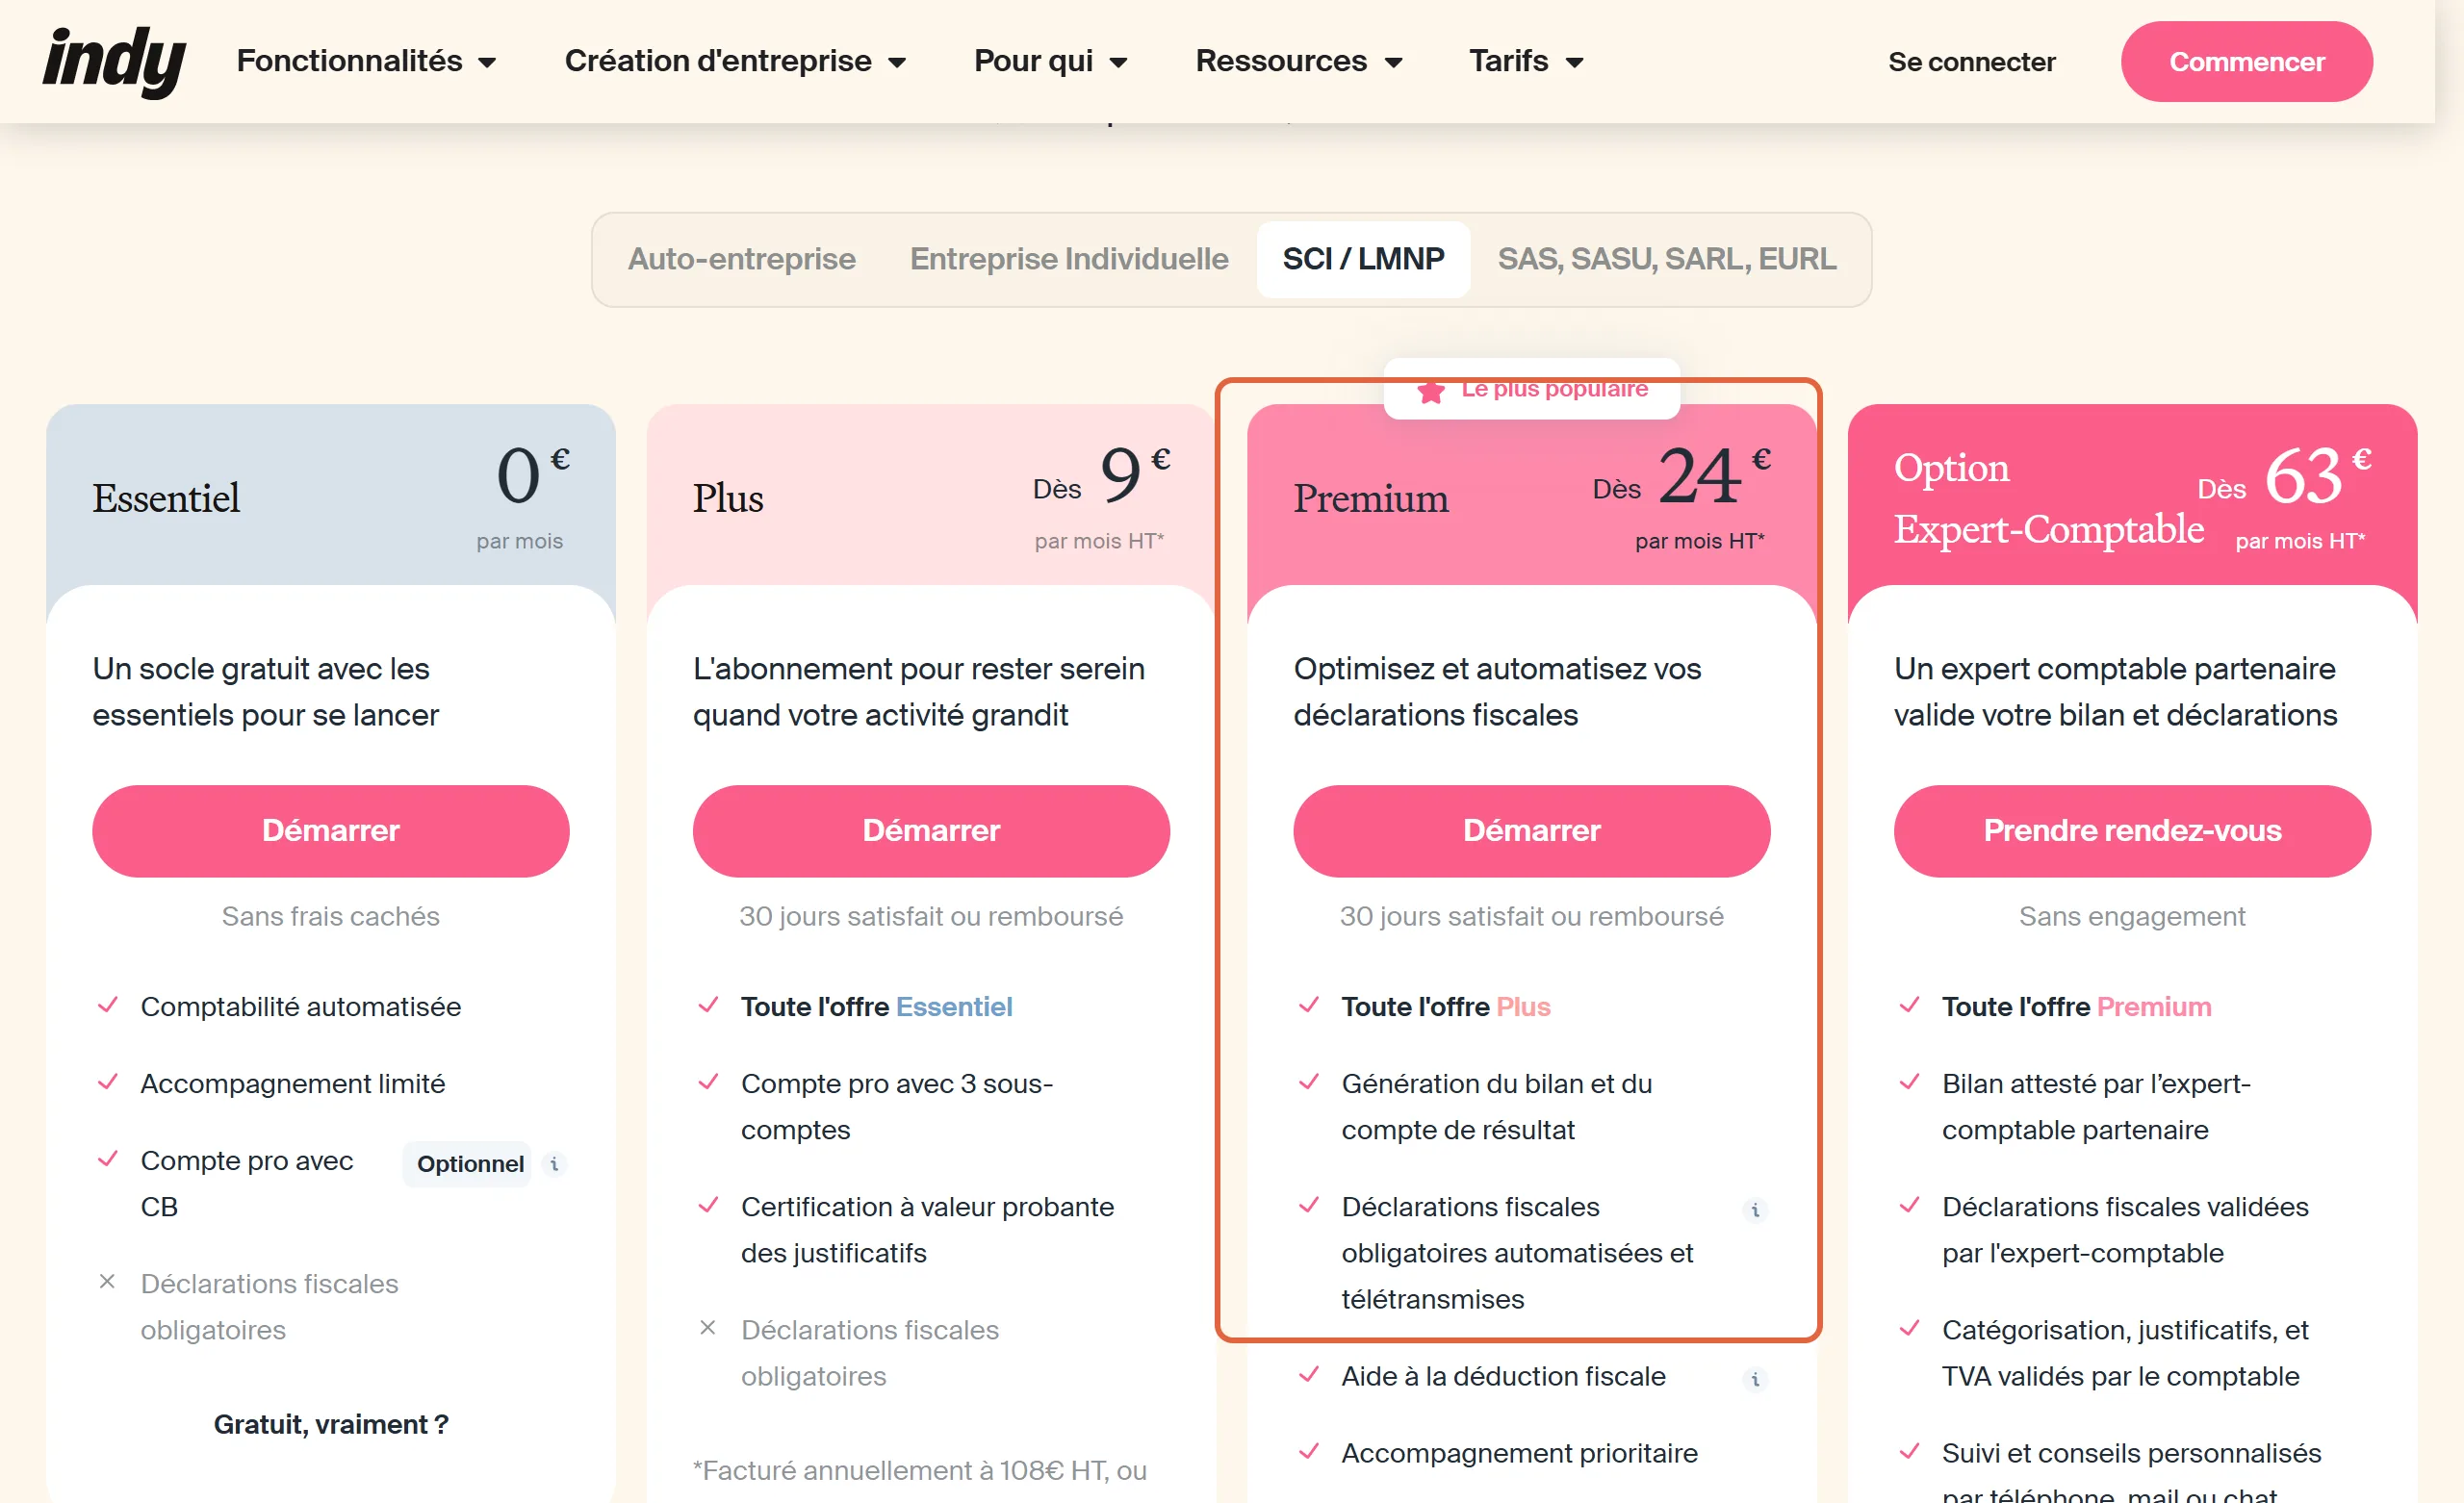This screenshot has width=2464, height=1503.
Task: Click Sans frais cachés text
Action: click(331, 916)
